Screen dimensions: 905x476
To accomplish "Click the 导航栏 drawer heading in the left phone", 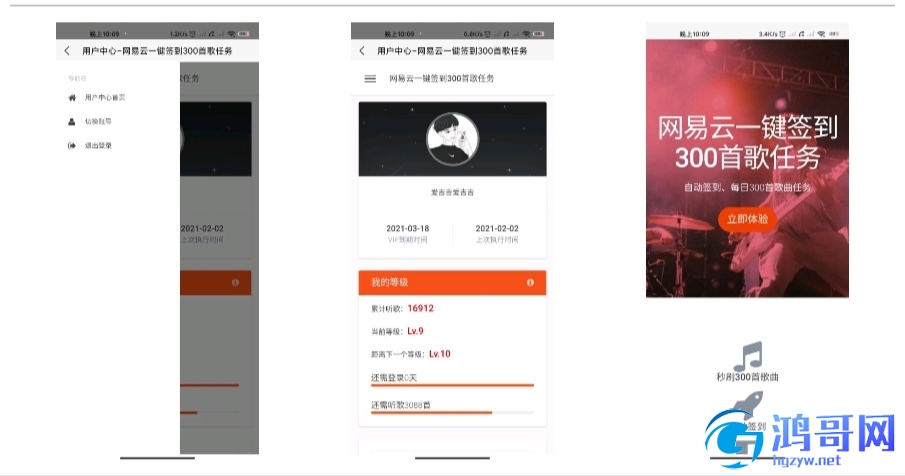I will [x=77, y=78].
